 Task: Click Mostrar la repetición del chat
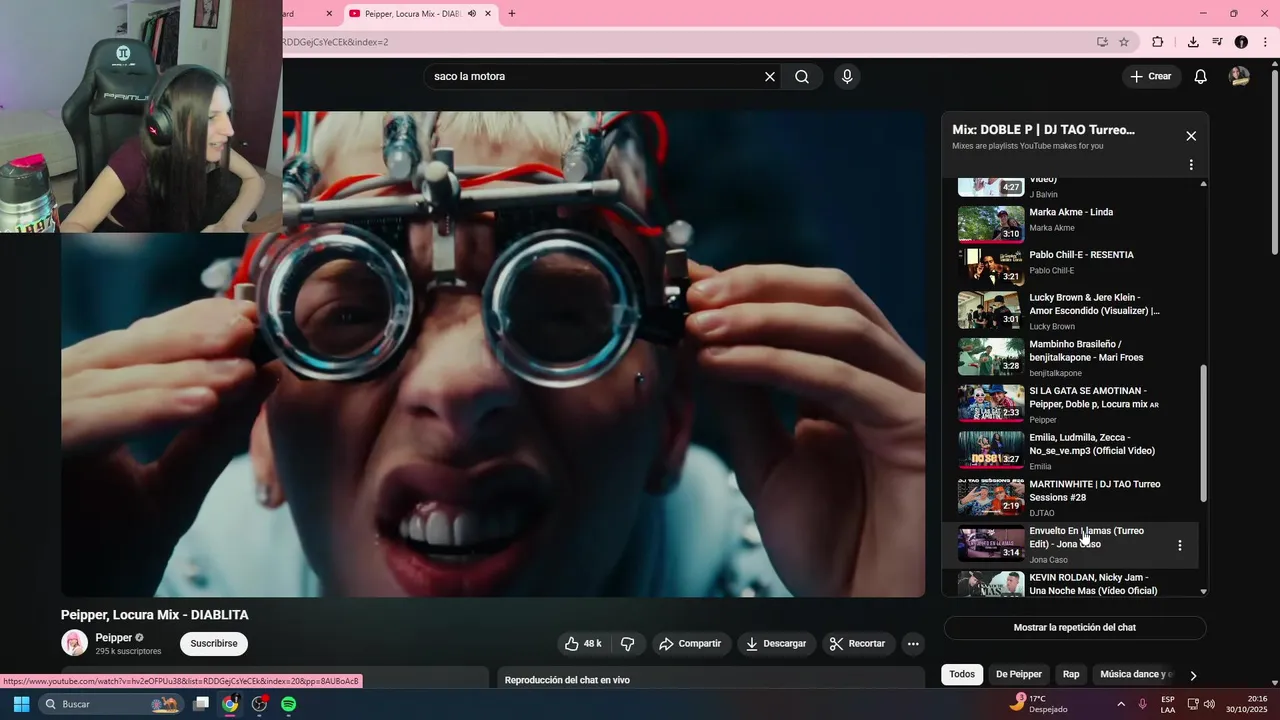tap(1075, 628)
